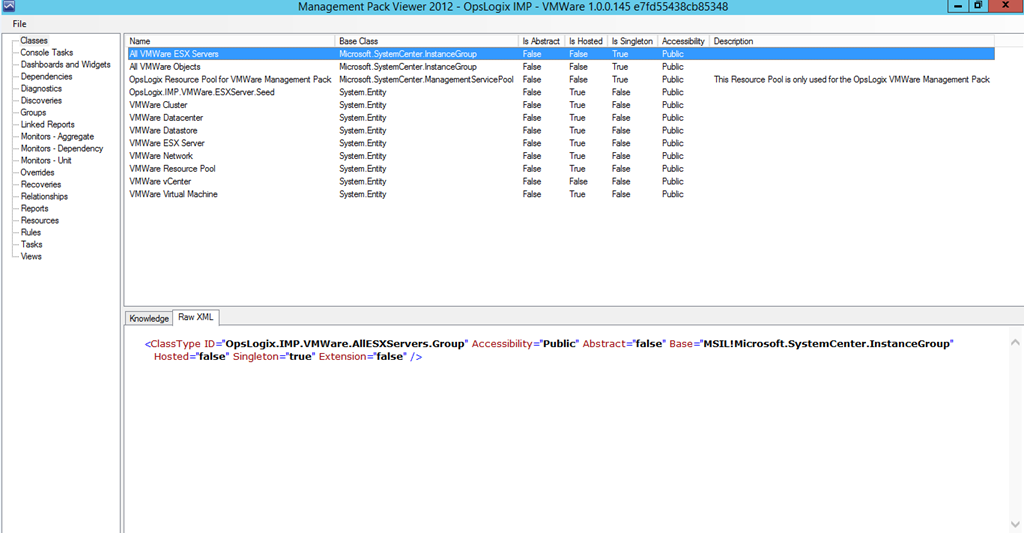Choose Relationships in the left tree
This screenshot has height=533, width=1024.
click(x=44, y=197)
